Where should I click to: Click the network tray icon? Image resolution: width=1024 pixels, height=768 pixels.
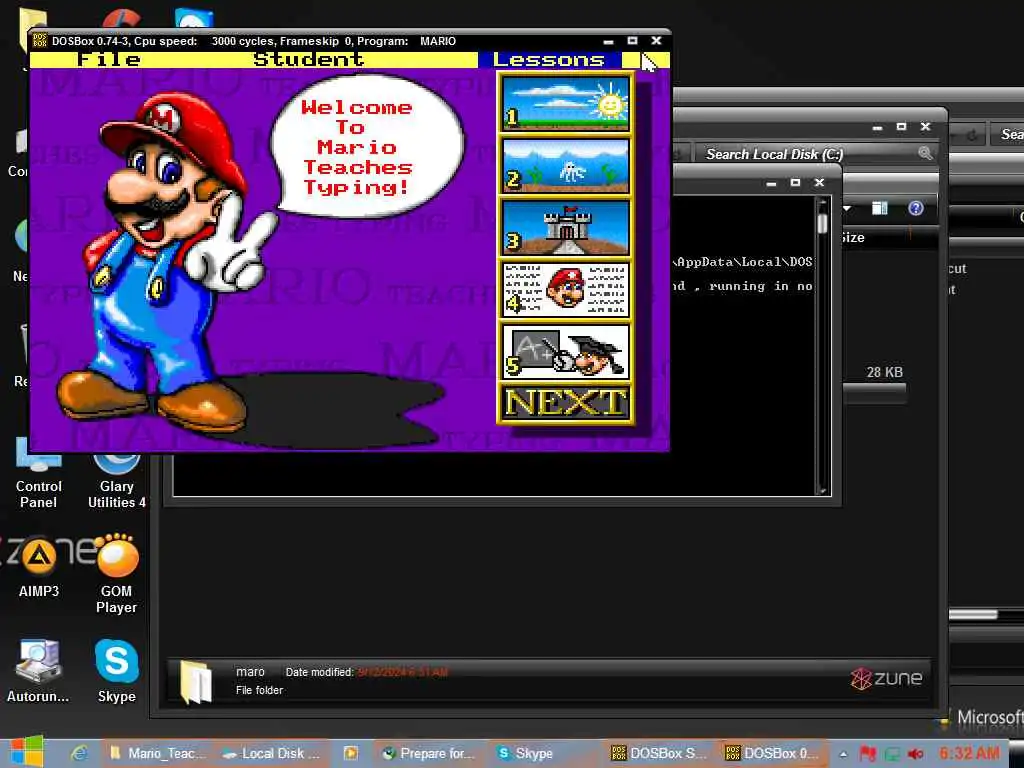[x=892, y=754]
